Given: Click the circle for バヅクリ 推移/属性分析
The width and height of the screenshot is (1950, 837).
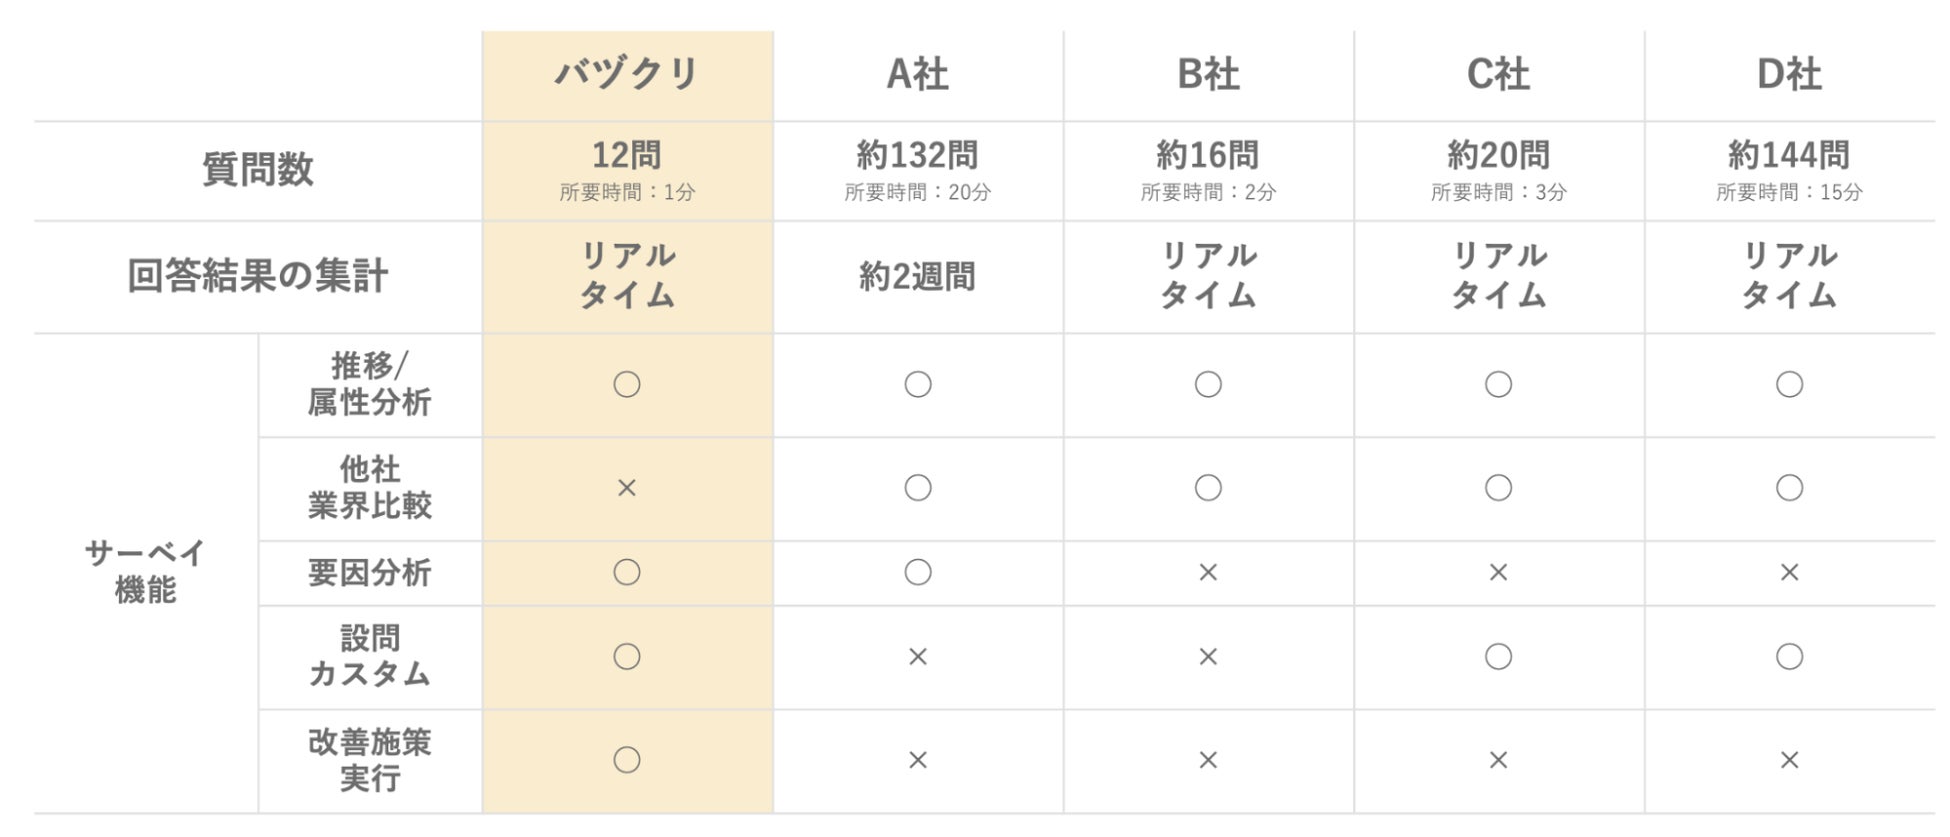Looking at the screenshot, I should [x=627, y=384].
